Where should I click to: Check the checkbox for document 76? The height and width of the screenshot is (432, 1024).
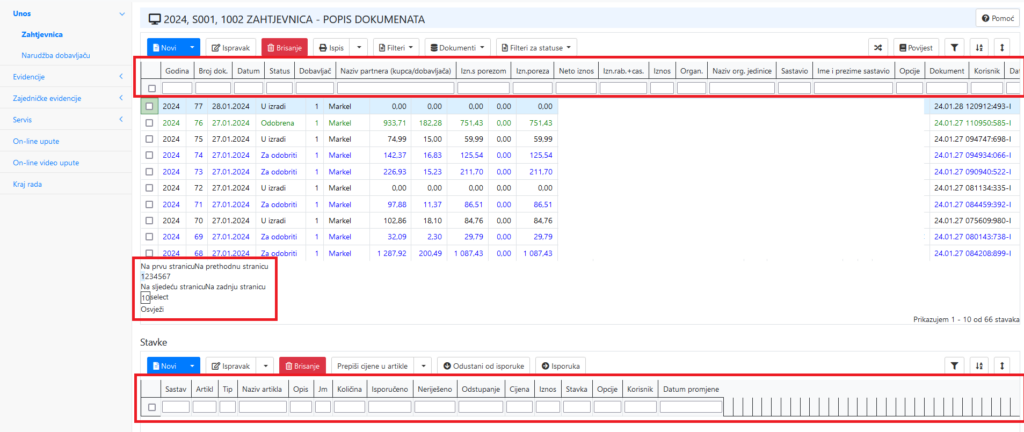click(150, 123)
